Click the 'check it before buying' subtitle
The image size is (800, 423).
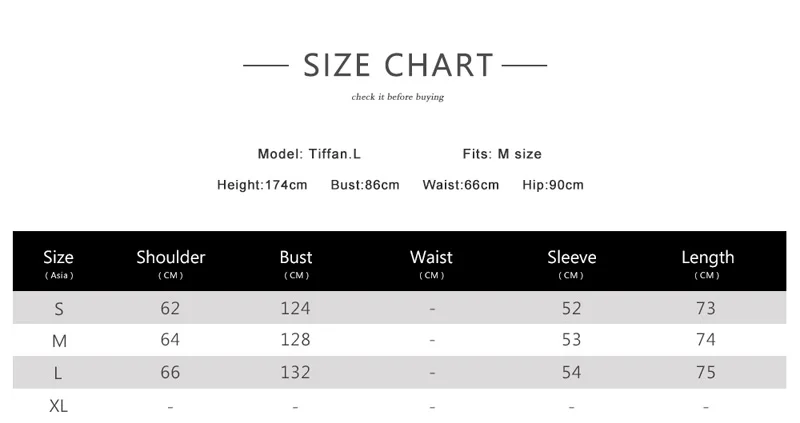click(397, 97)
